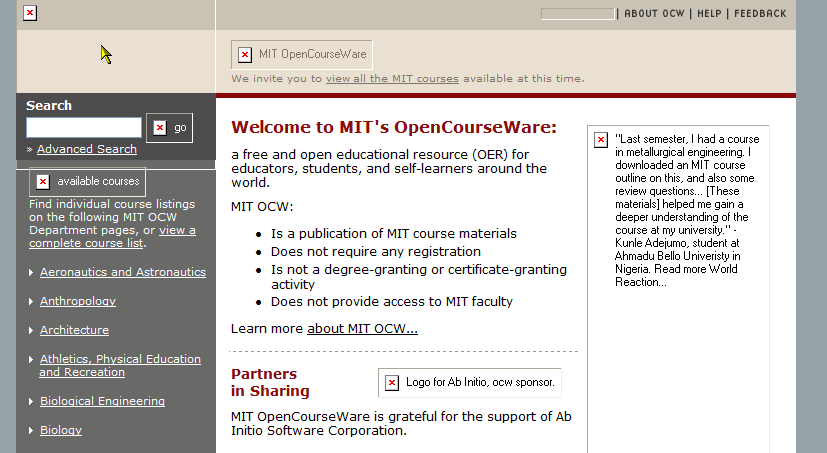
Task: Open the Biology department link
Action: (x=61, y=430)
